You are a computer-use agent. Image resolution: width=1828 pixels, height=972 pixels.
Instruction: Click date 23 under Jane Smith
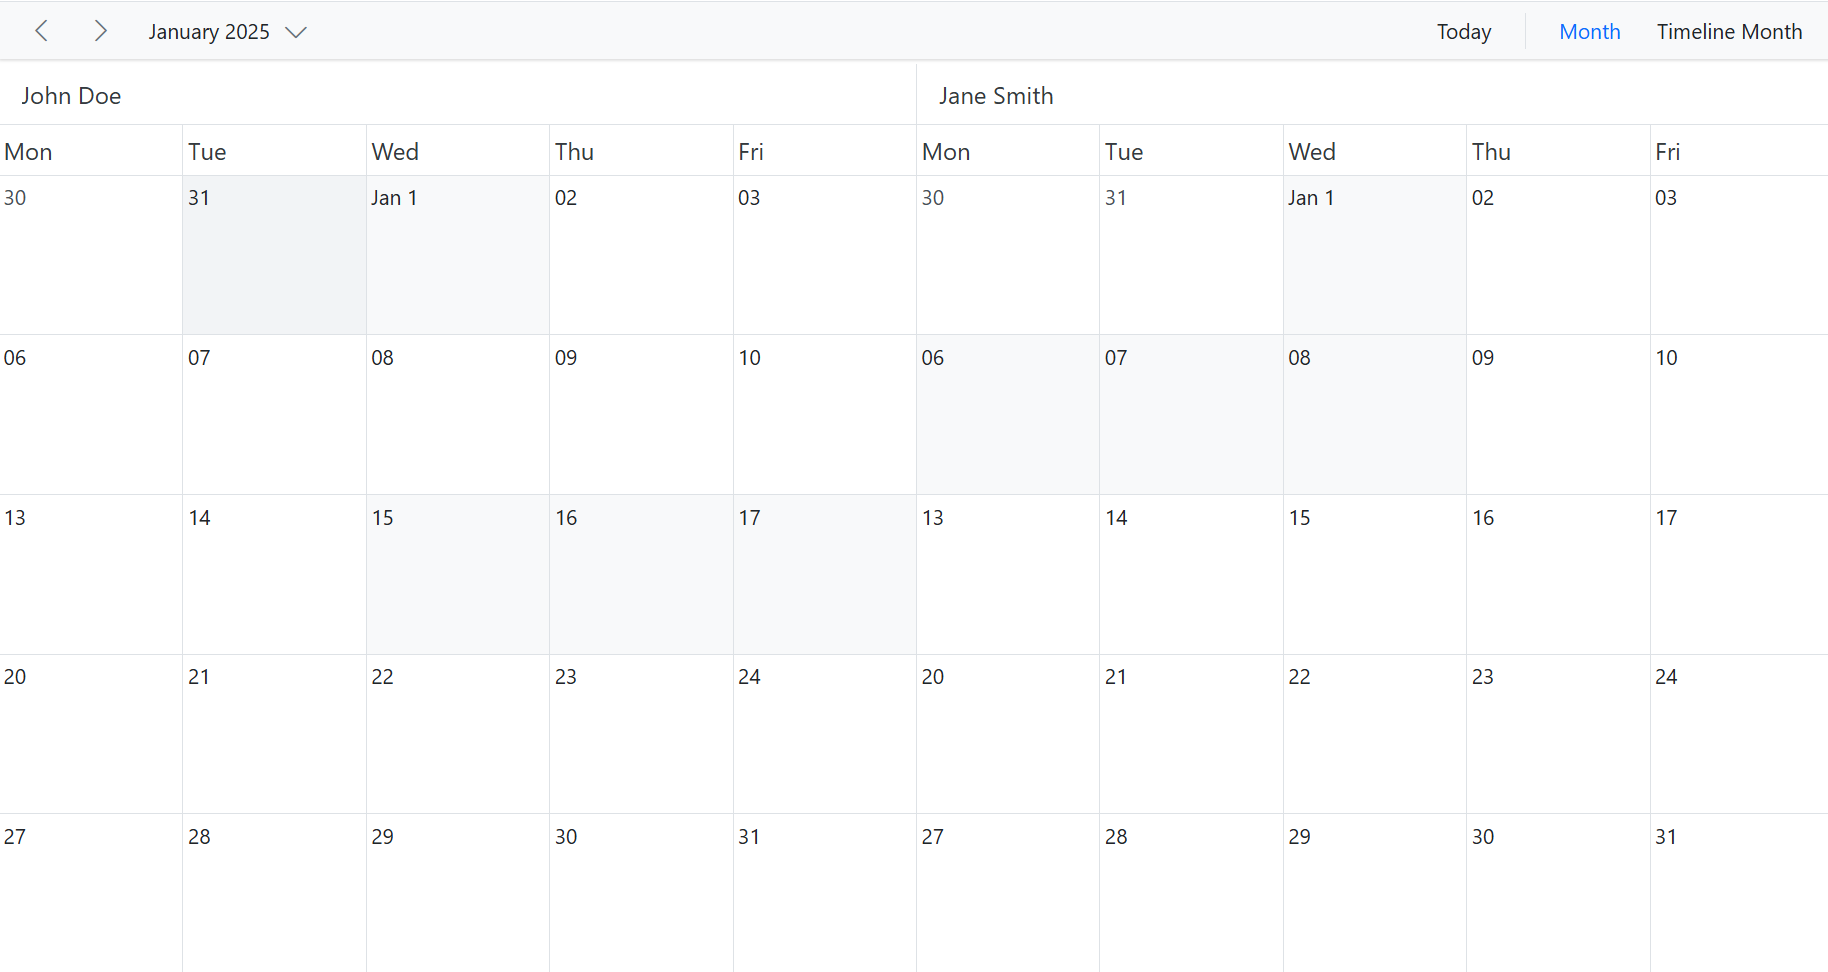pos(1483,677)
